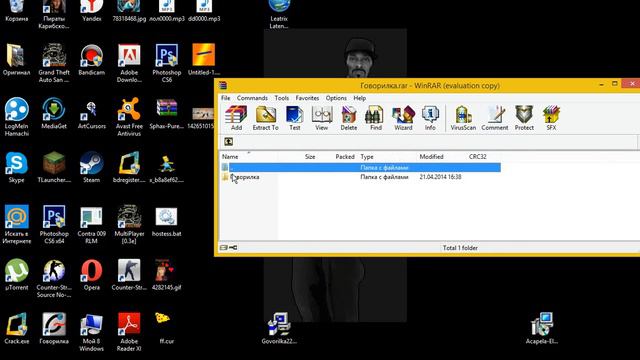Click the Extract To toolbar icon
640x360 pixels.
(265, 118)
